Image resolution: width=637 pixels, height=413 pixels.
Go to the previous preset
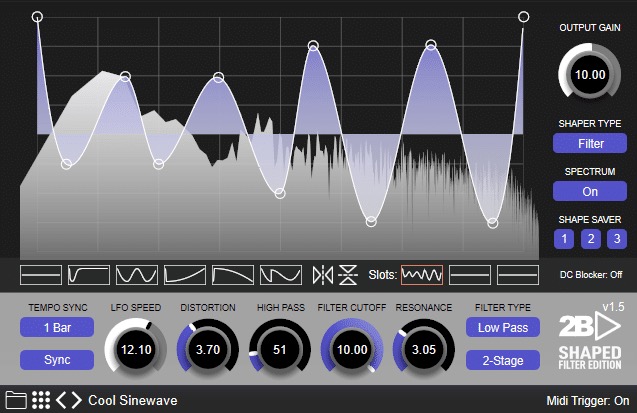point(61,400)
